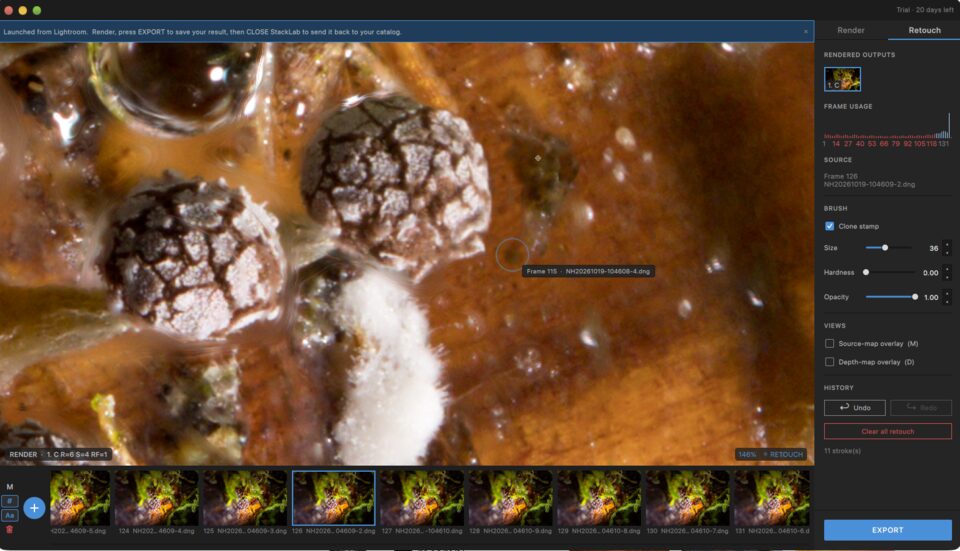
Task: Decrease Size using the stepper down arrow
Action: [x=947, y=252]
